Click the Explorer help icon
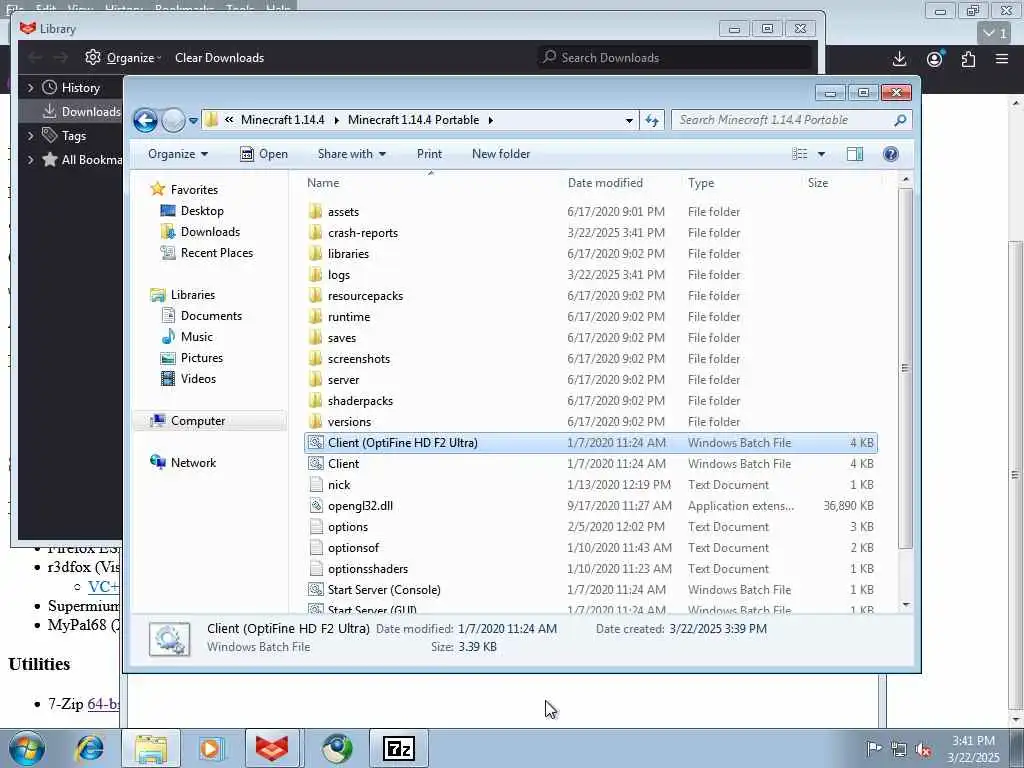Screen dimensions: 1024x768 pyautogui.click(x=890, y=154)
